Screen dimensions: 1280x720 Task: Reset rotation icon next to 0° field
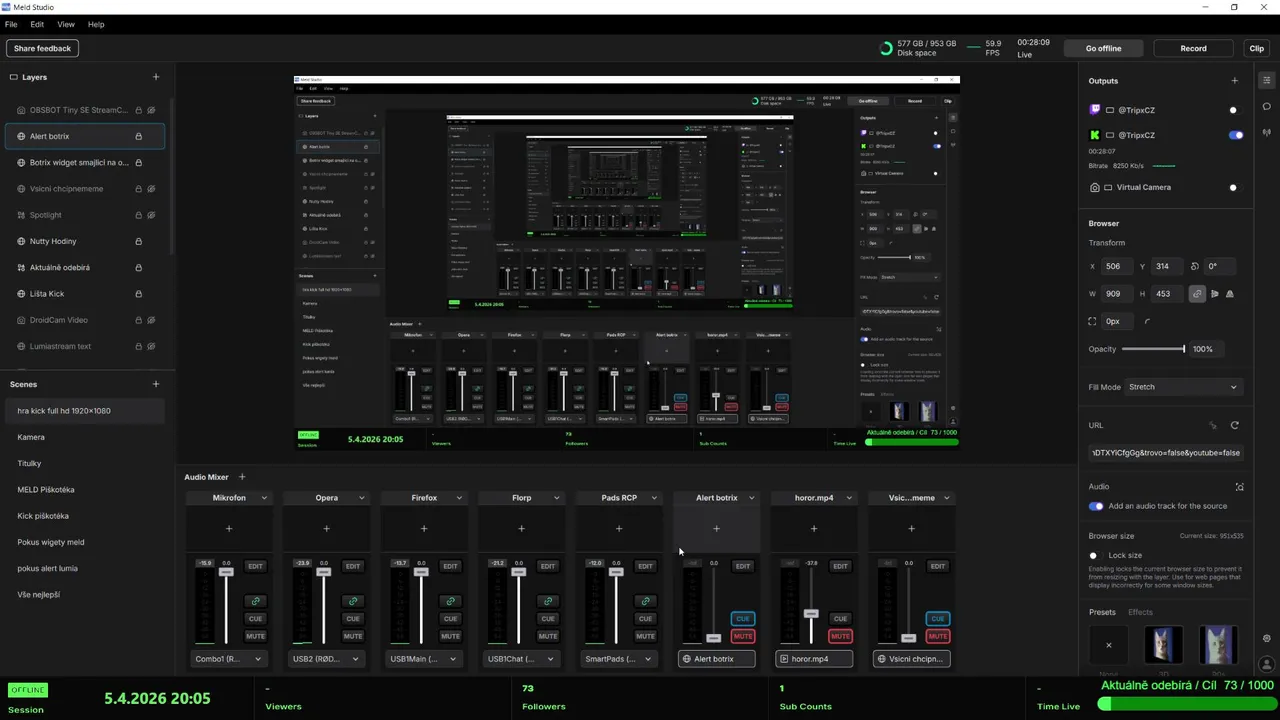pyautogui.click(x=1194, y=267)
